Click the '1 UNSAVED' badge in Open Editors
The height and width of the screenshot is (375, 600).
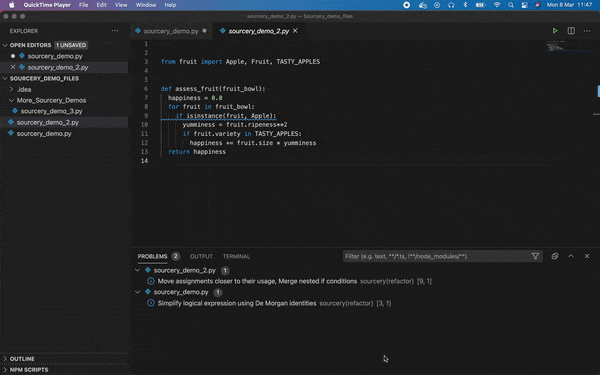tap(71, 45)
